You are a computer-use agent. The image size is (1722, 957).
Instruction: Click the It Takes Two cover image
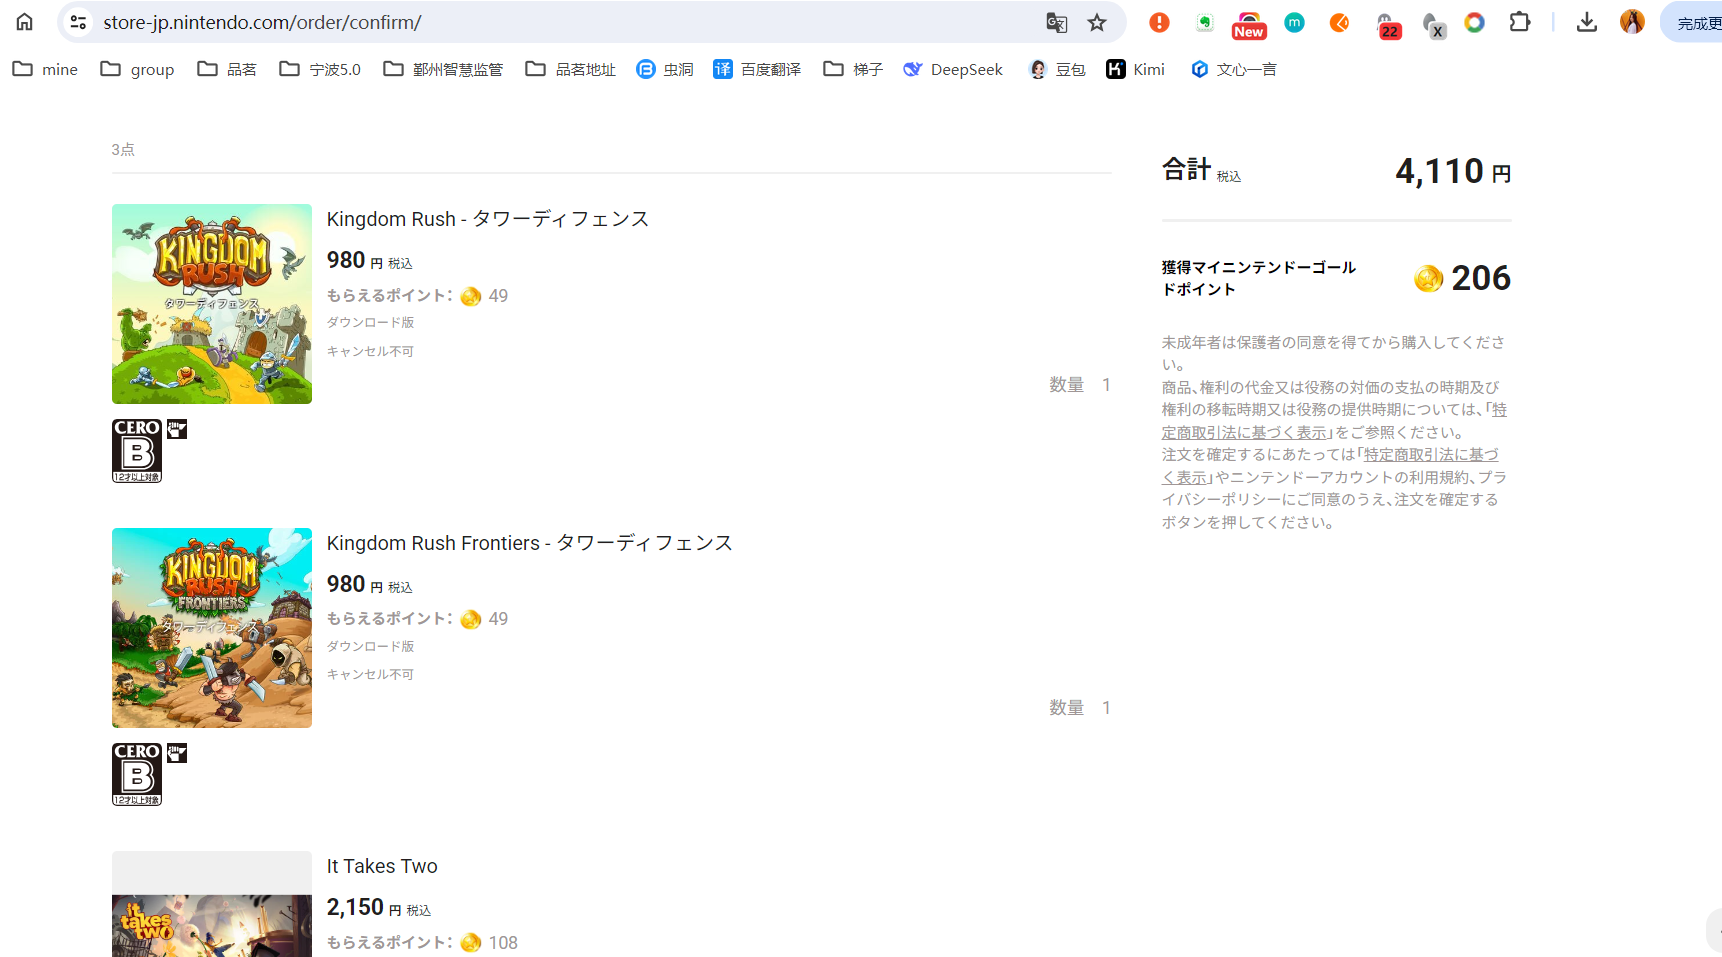click(x=212, y=904)
